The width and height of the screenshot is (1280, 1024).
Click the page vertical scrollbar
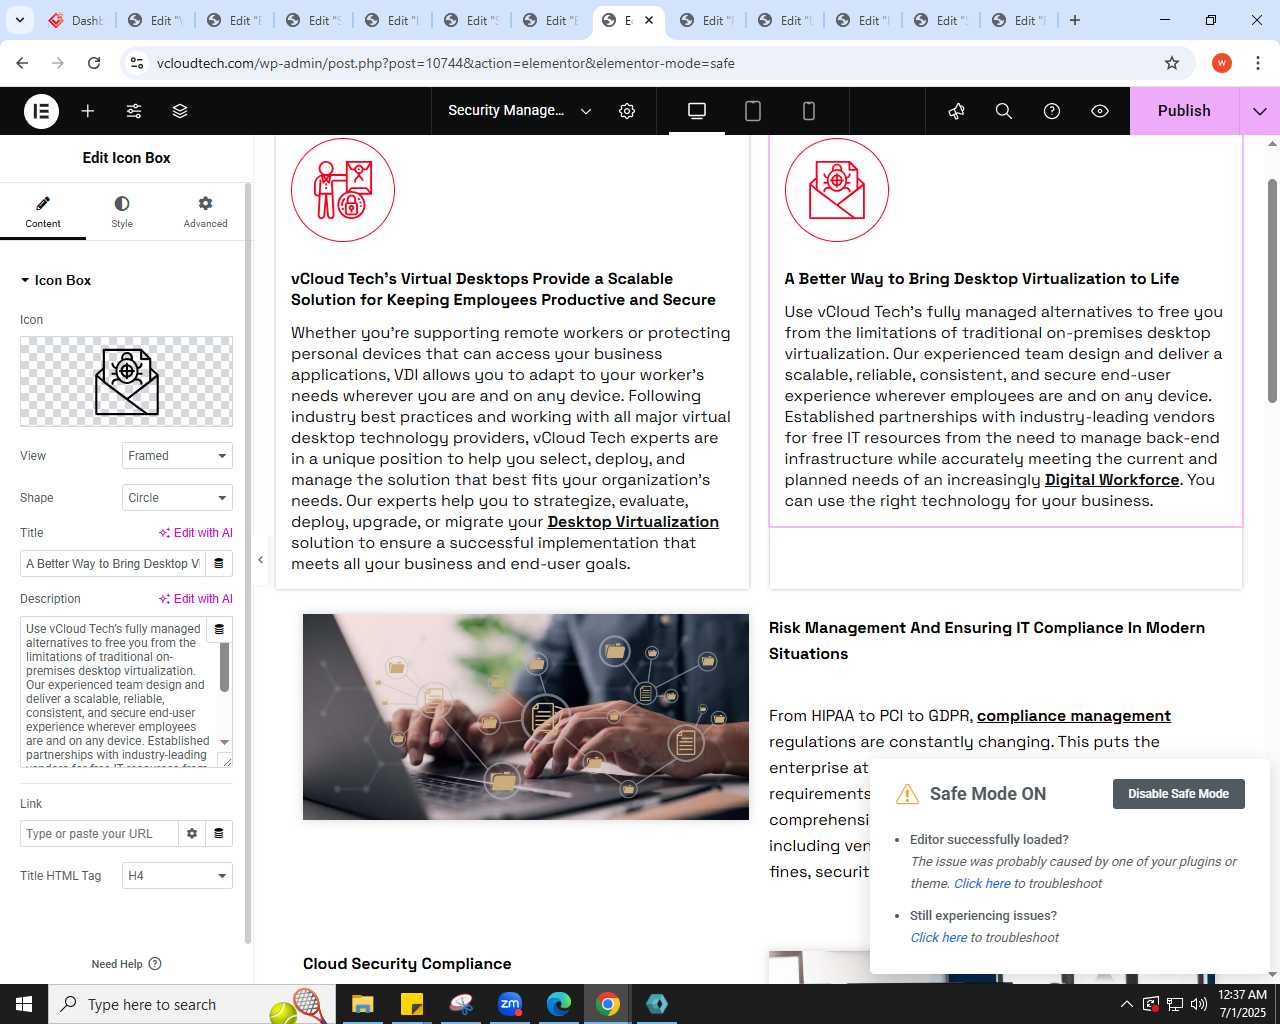pyautogui.click(x=1272, y=290)
